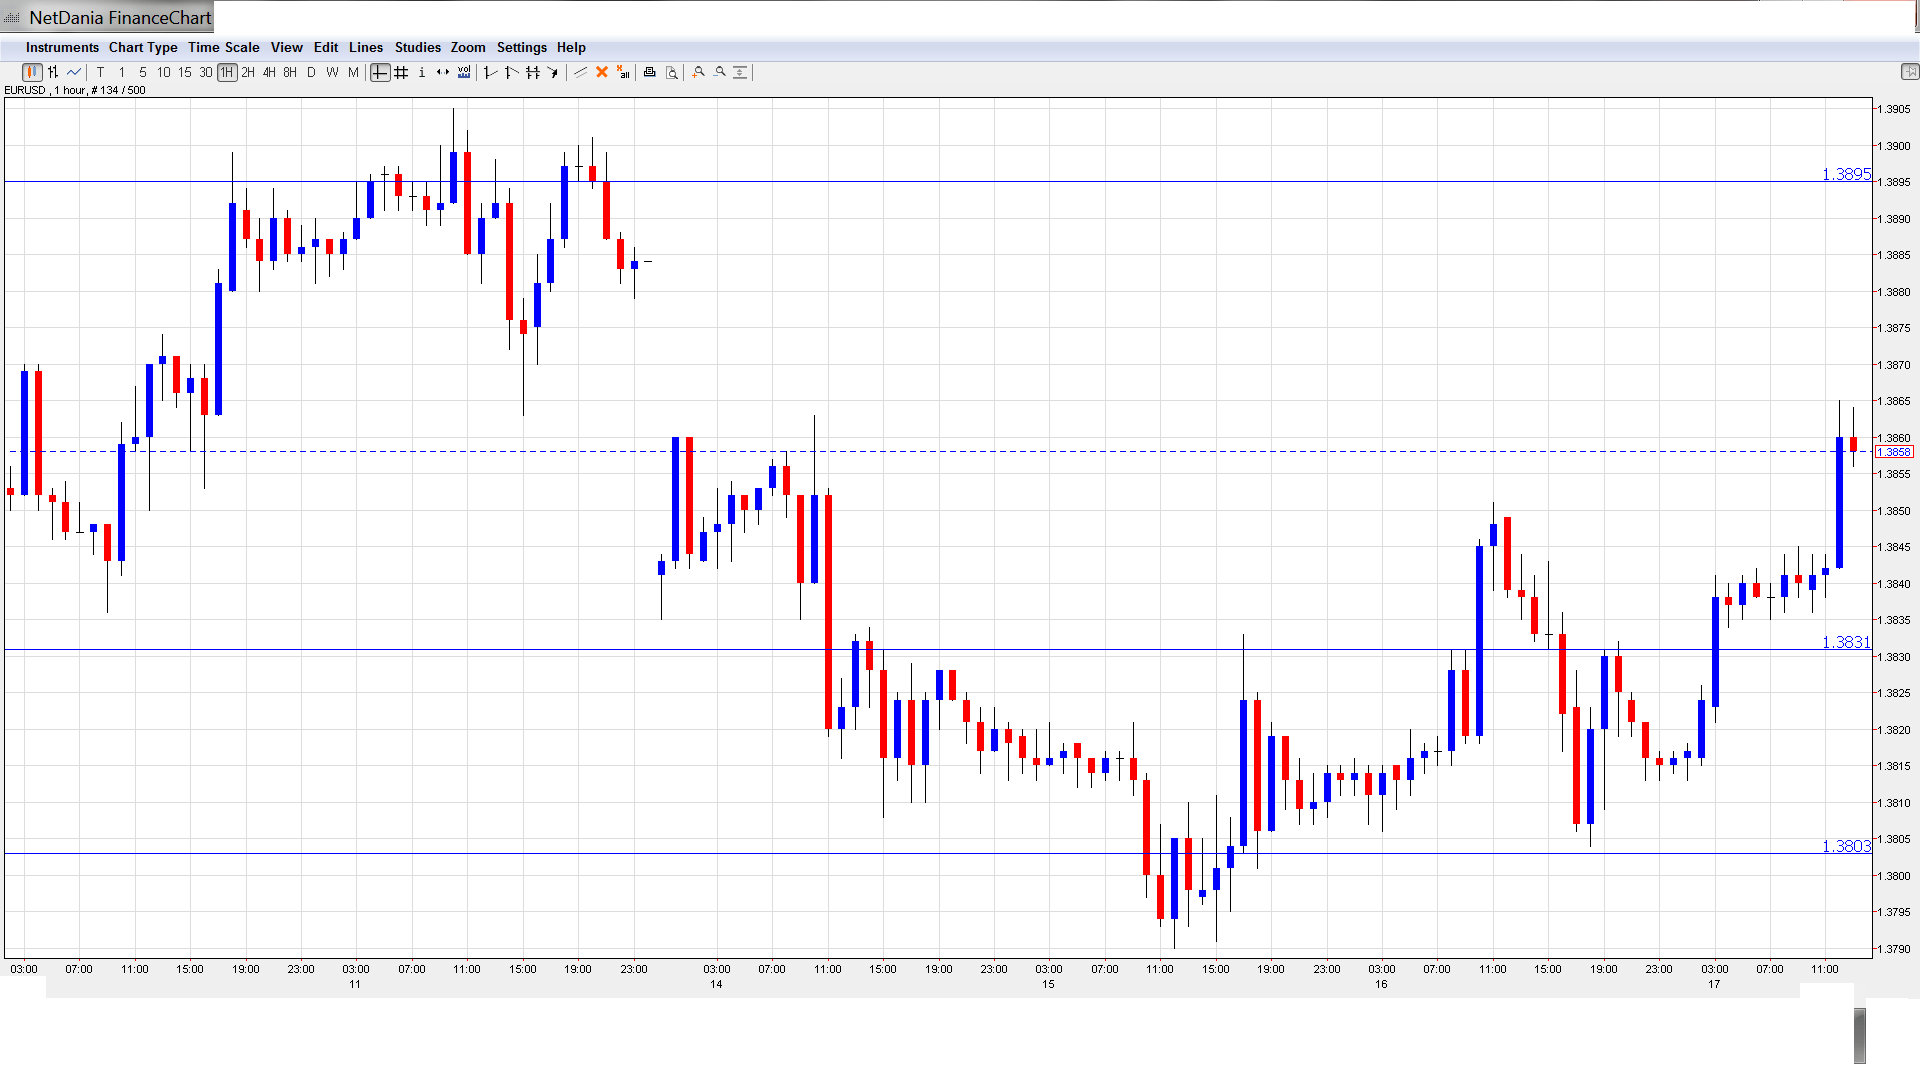Set time scale to 2H
Screen dimensions: 1920x1080
tap(248, 72)
